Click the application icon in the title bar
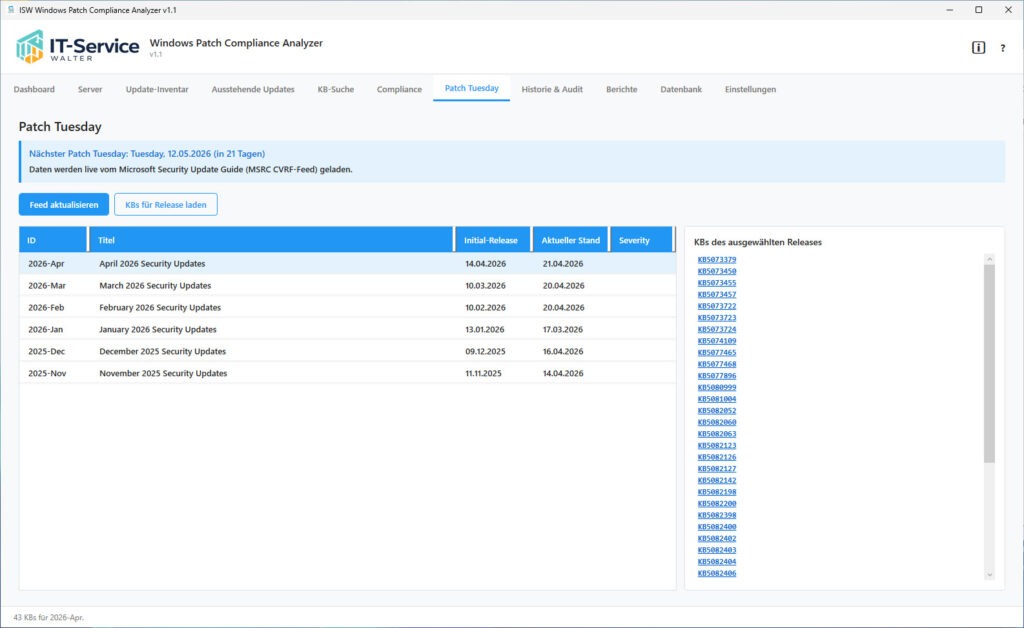 click(12, 9)
